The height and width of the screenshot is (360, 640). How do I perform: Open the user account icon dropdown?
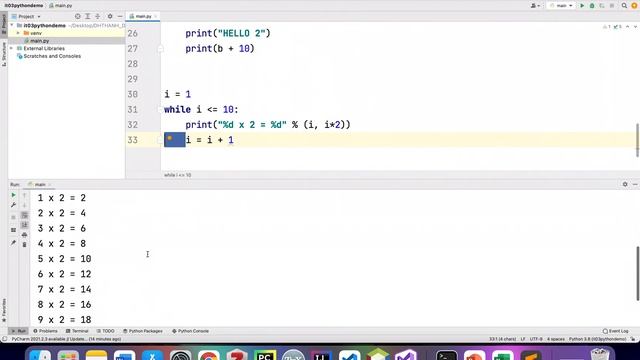pos(535,6)
